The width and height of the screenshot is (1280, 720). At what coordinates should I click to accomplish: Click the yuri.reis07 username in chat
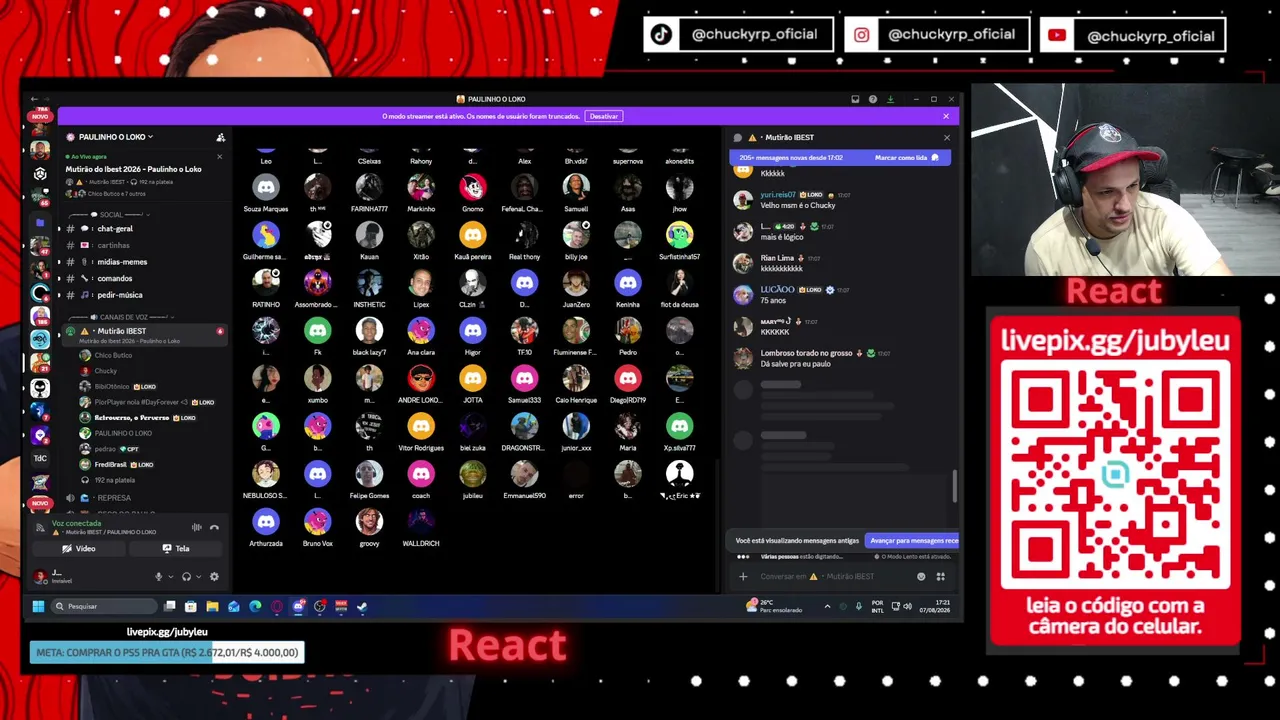click(x=778, y=195)
